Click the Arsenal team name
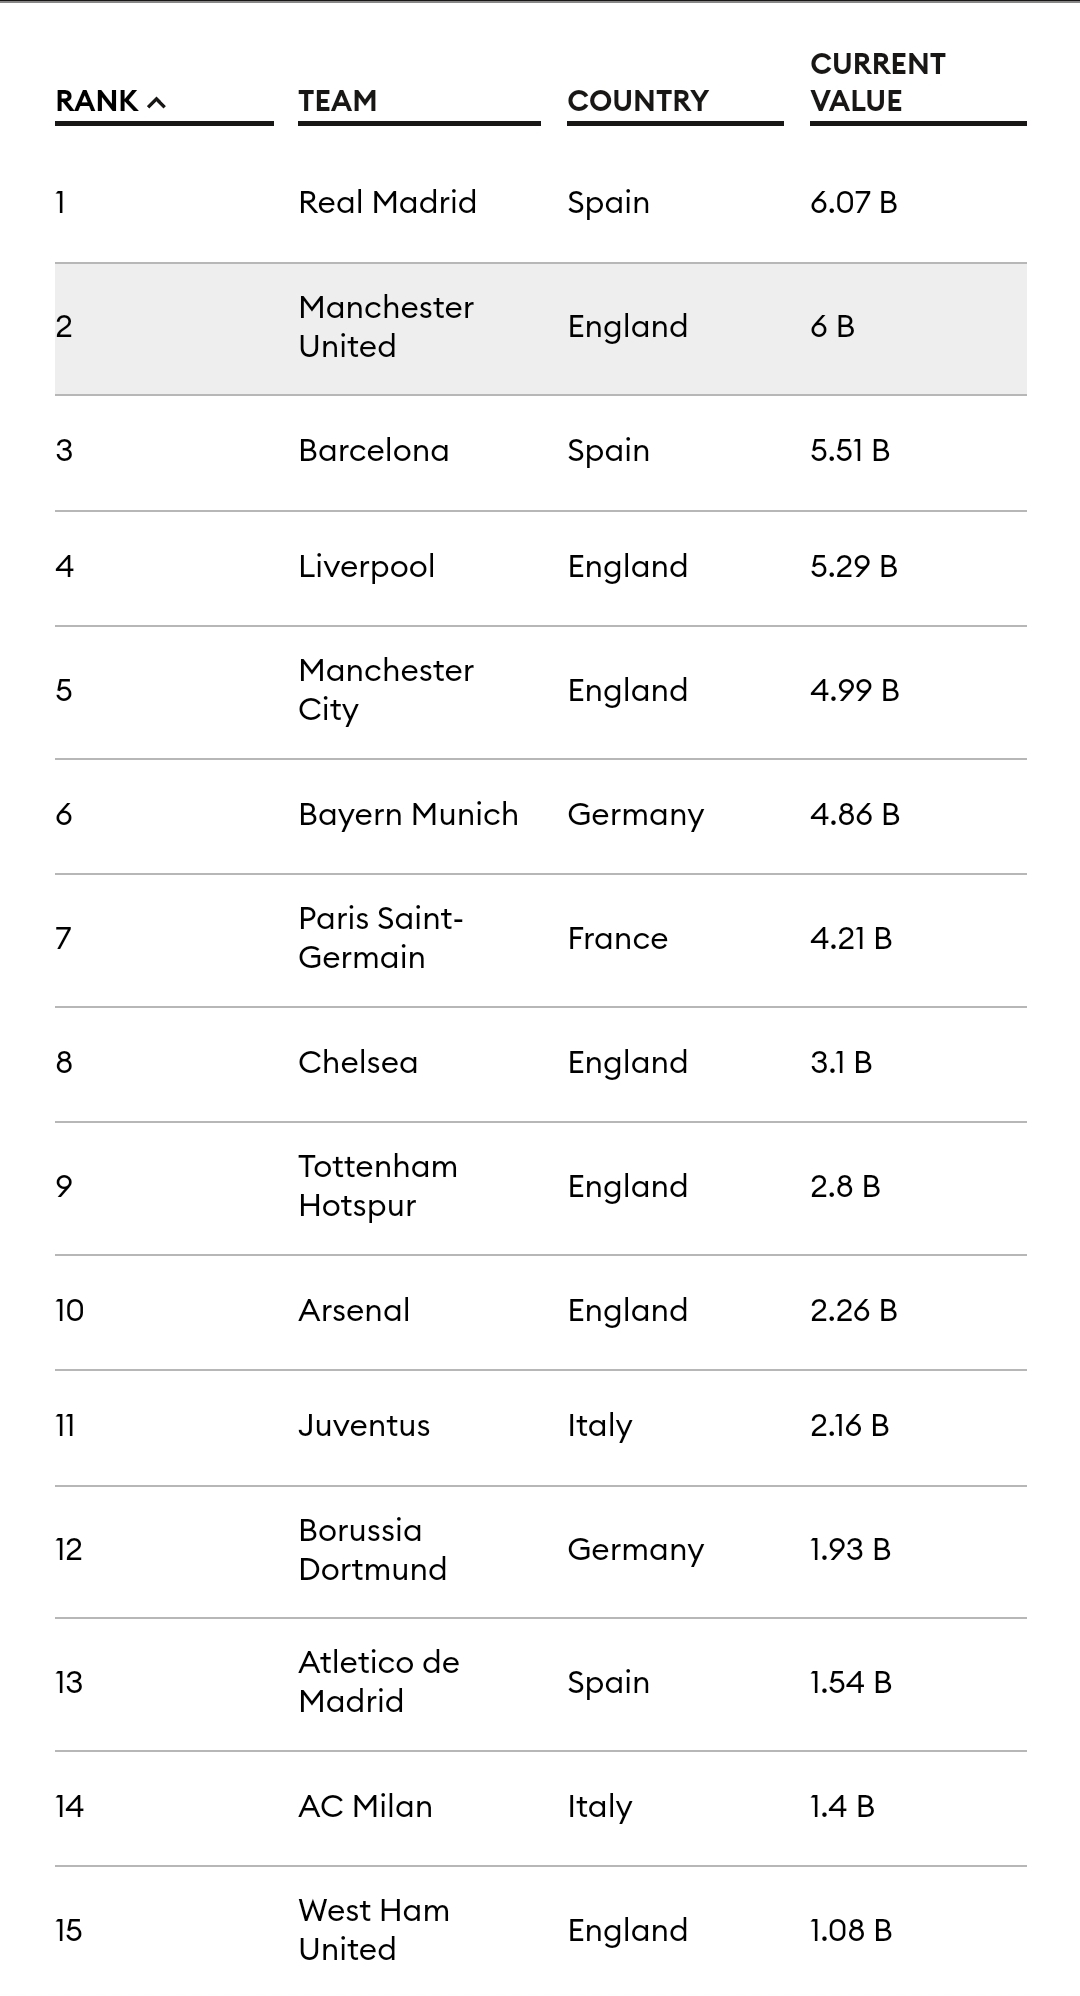 click(x=354, y=1311)
